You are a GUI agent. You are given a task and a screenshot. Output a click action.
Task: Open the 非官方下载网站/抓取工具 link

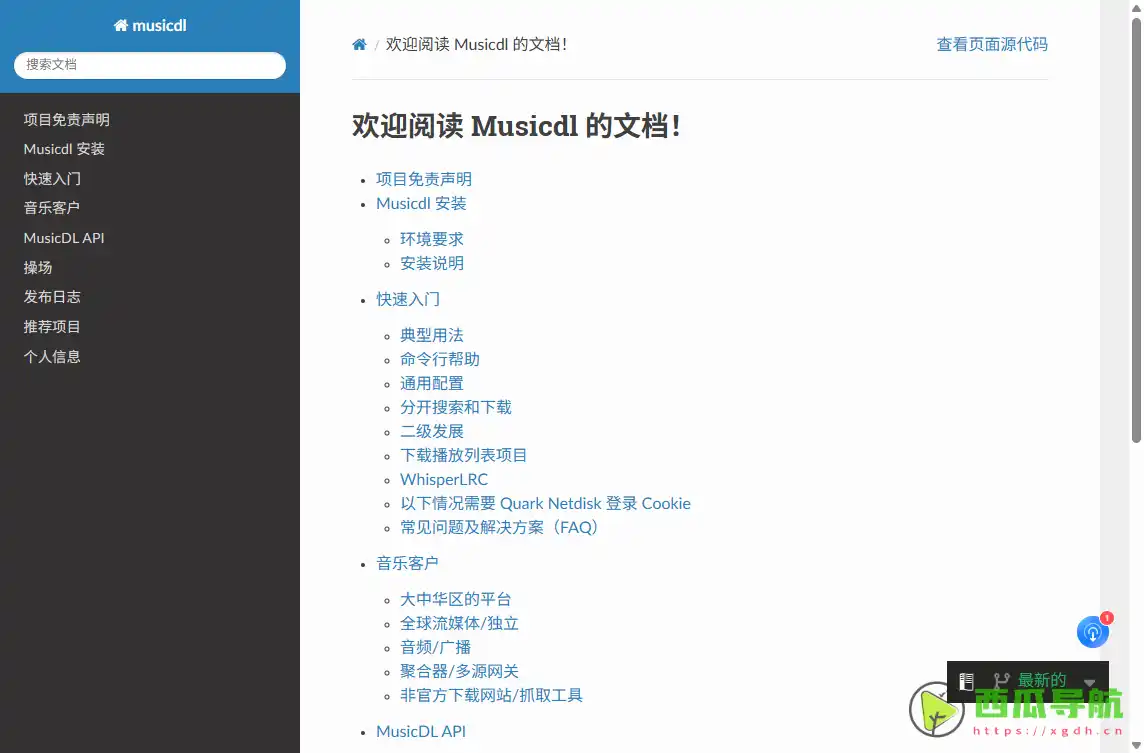pyautogui.click(x=492, y=695)
